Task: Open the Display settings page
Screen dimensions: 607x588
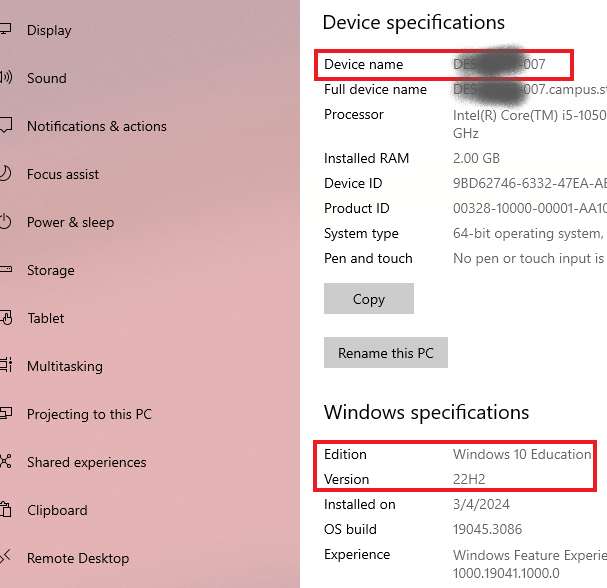Action: [x=49, y=30]
